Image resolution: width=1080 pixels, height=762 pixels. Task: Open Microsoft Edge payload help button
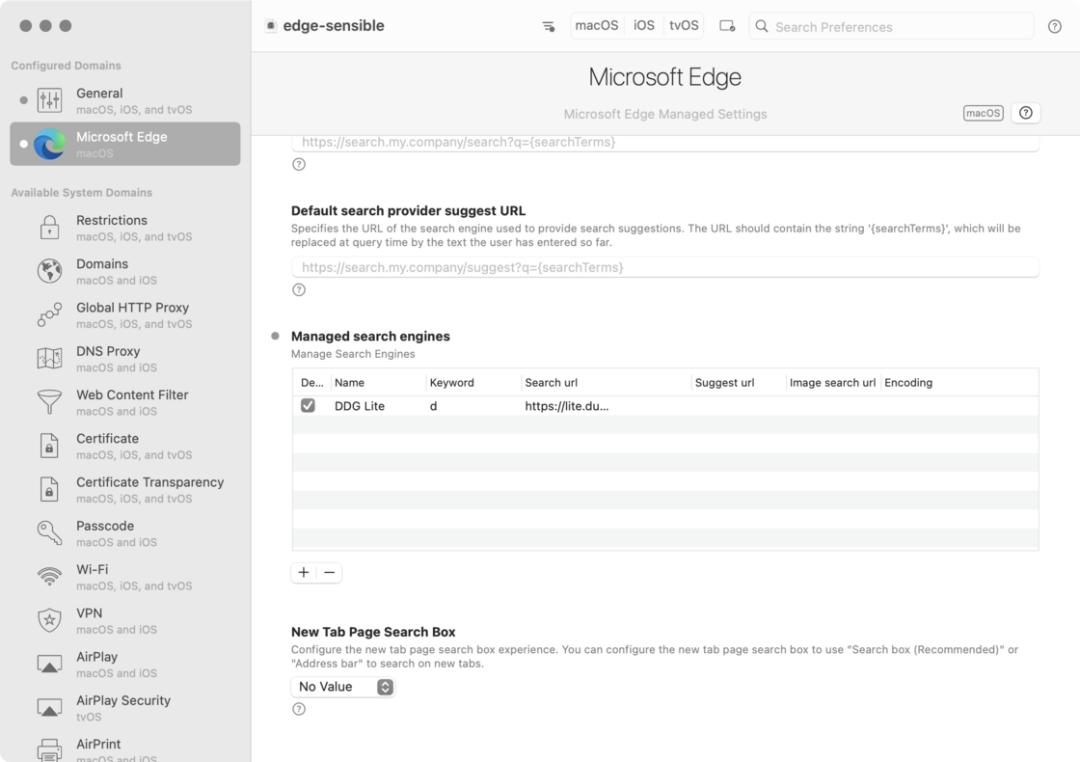1026,113
